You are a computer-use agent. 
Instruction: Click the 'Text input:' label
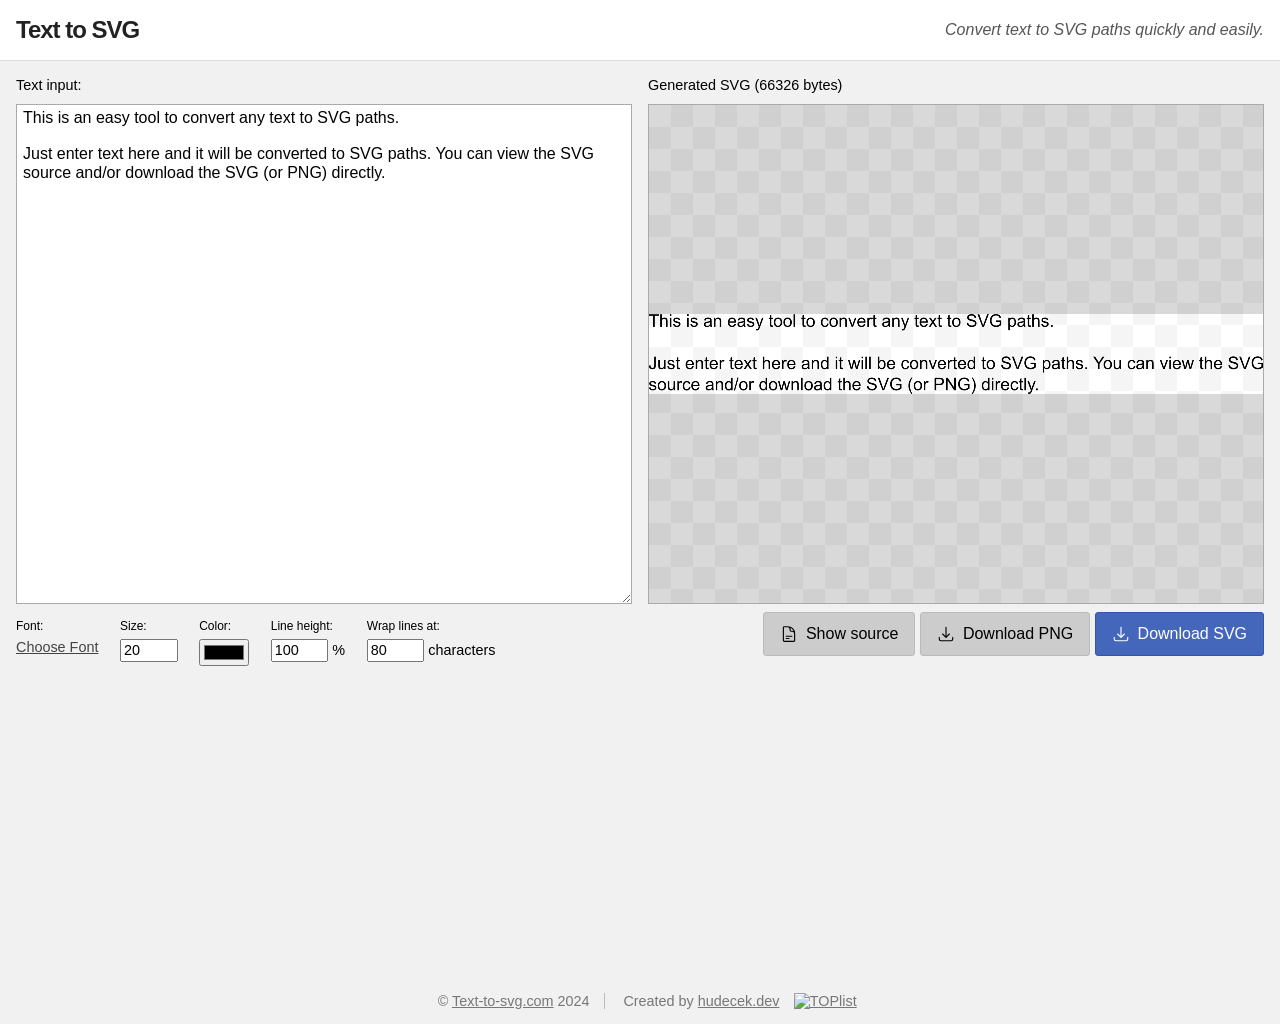tap(49, 85)
